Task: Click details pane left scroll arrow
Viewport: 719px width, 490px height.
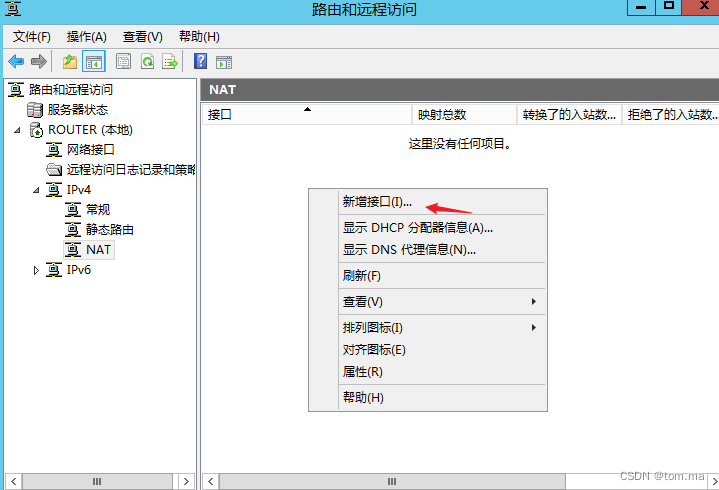Action: tap(210, 482)
